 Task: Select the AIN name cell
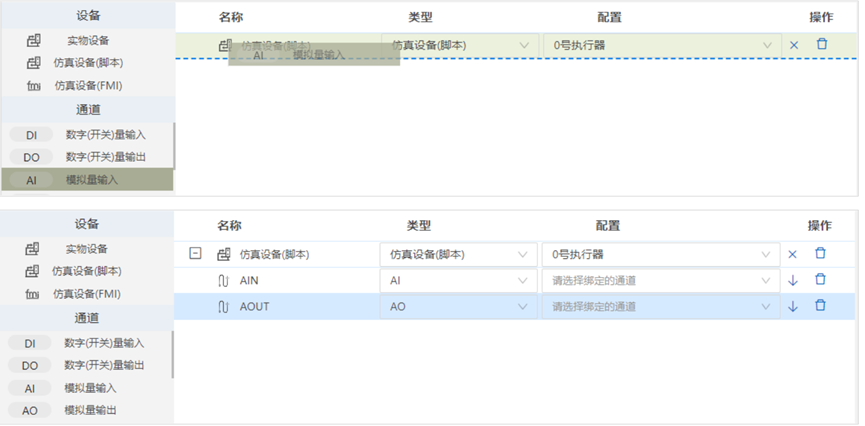point(249,281)
